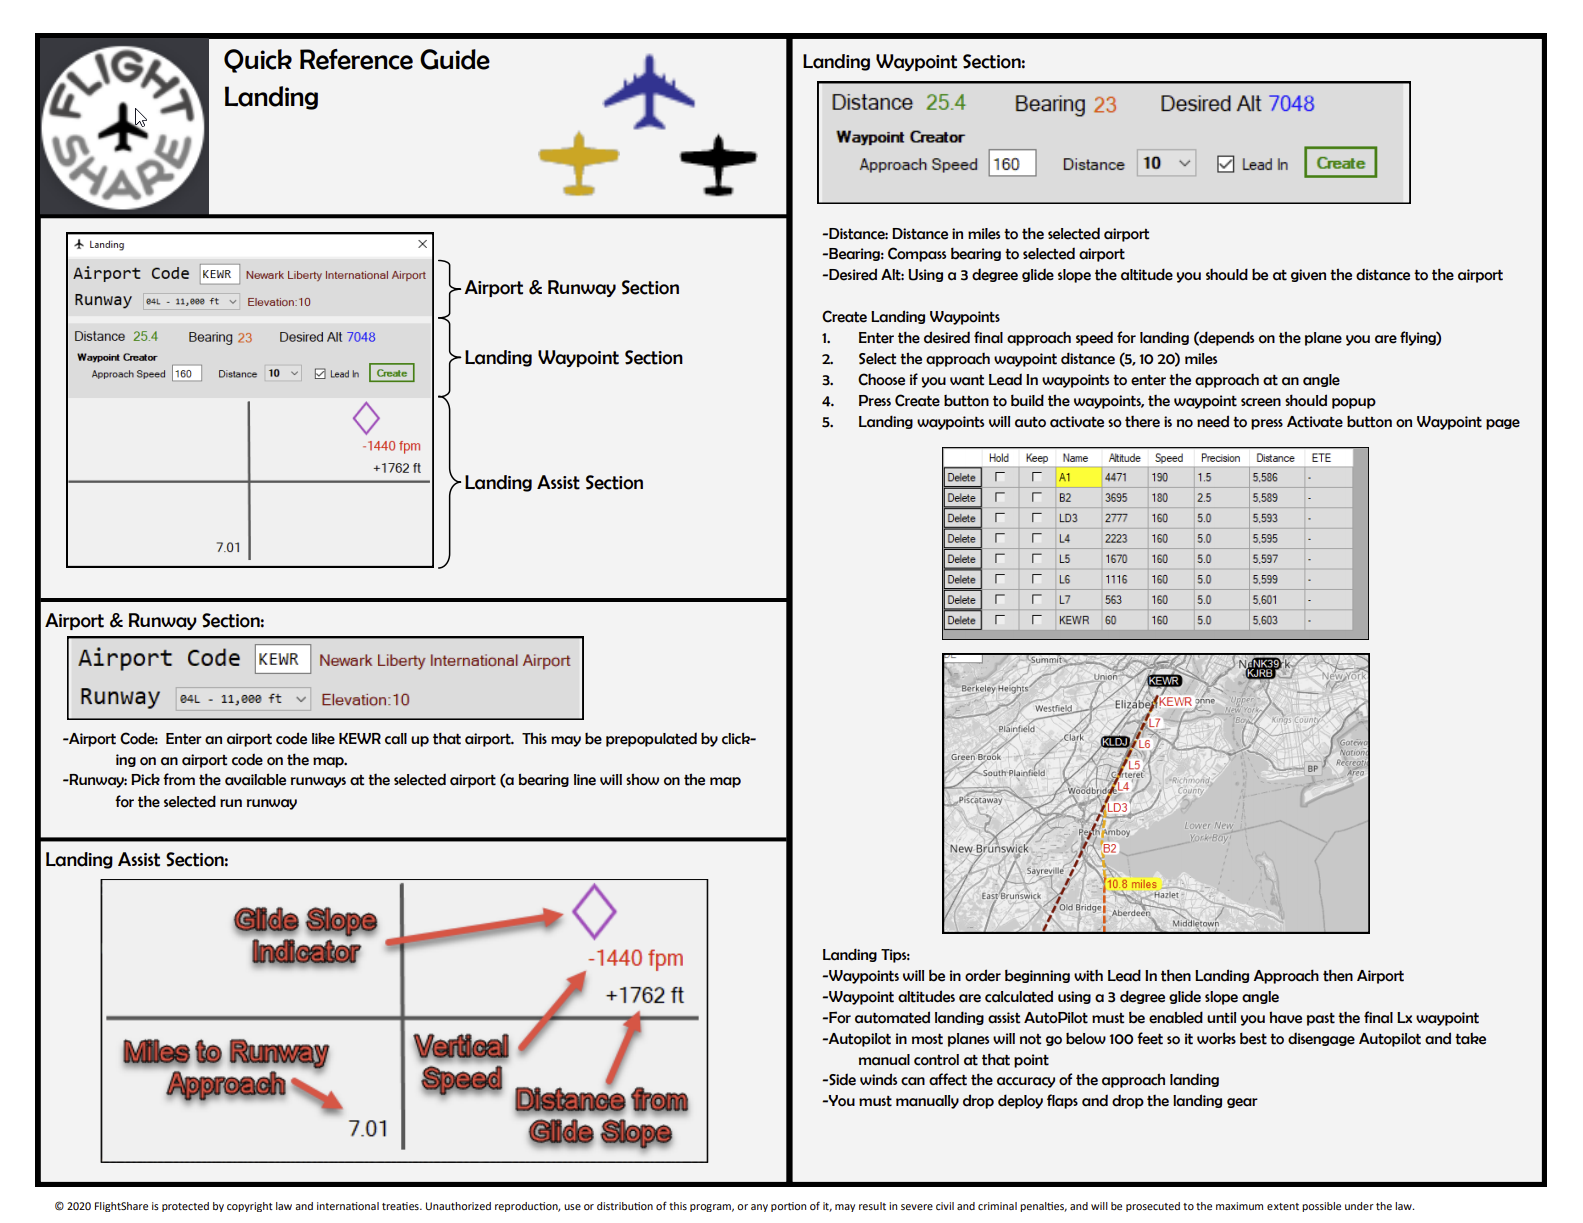Click the purple glide slope diamond in the small Landing window

366,418
